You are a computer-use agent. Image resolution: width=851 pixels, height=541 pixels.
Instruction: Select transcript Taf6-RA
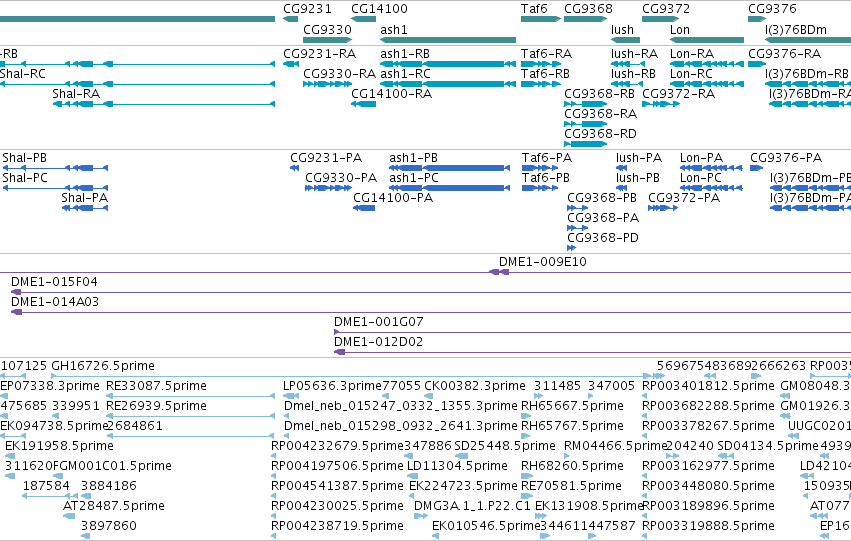tap(541, 64)
